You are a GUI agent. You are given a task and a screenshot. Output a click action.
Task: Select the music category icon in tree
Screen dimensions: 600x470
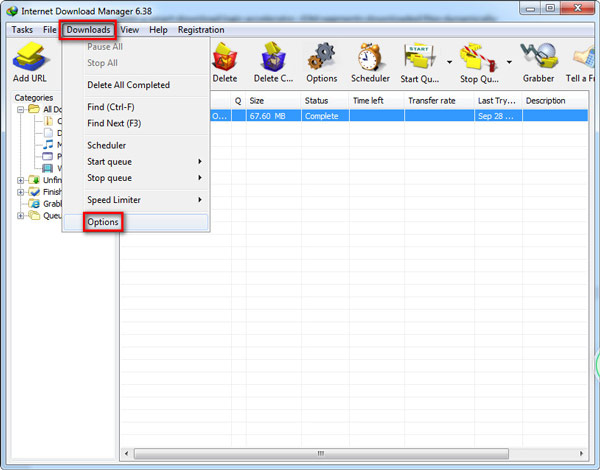(x=48, y=144)
